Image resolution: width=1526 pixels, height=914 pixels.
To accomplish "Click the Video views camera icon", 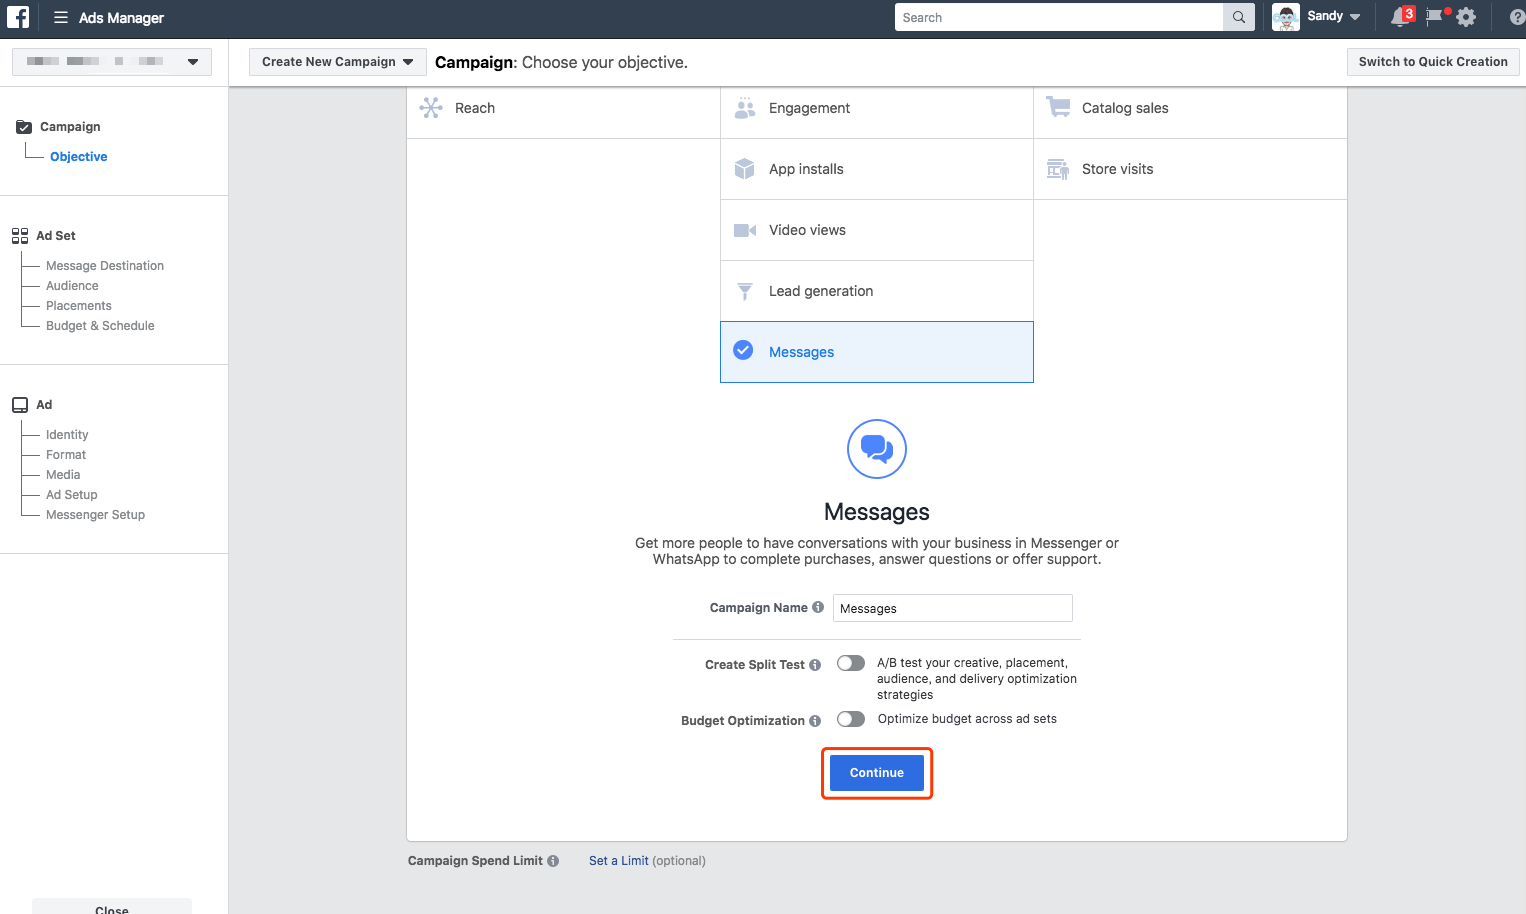I will pos(745,230).
